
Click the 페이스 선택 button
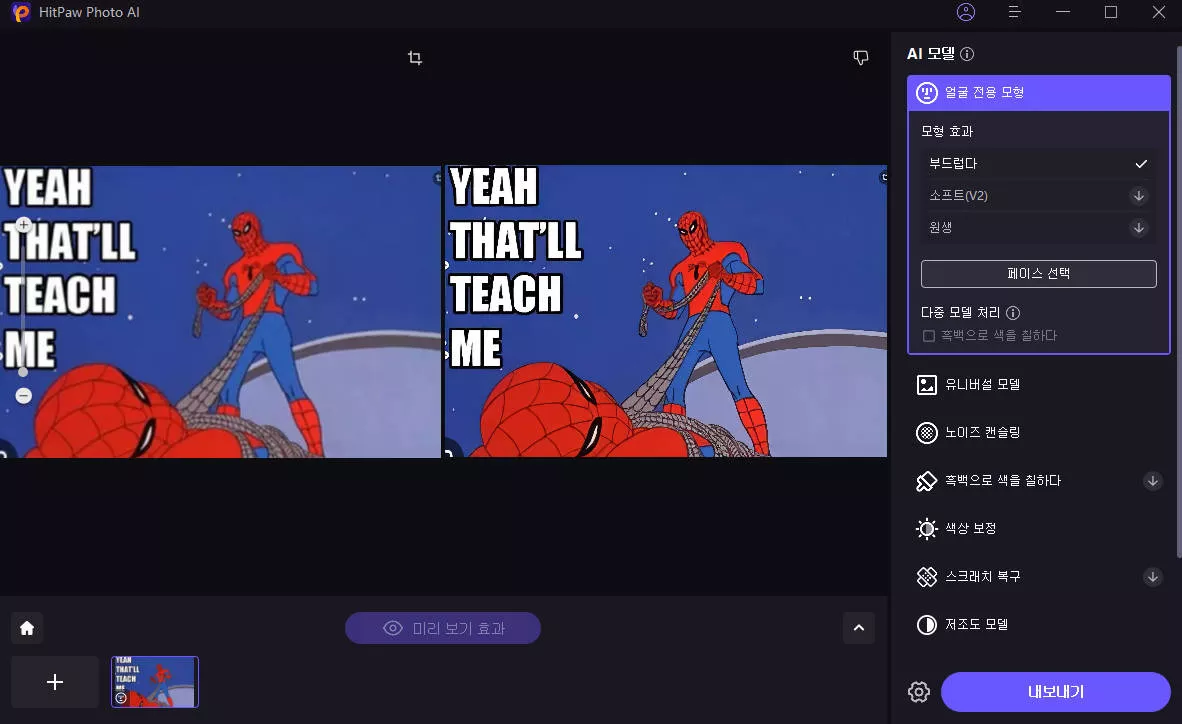[x=1038, y=273]
